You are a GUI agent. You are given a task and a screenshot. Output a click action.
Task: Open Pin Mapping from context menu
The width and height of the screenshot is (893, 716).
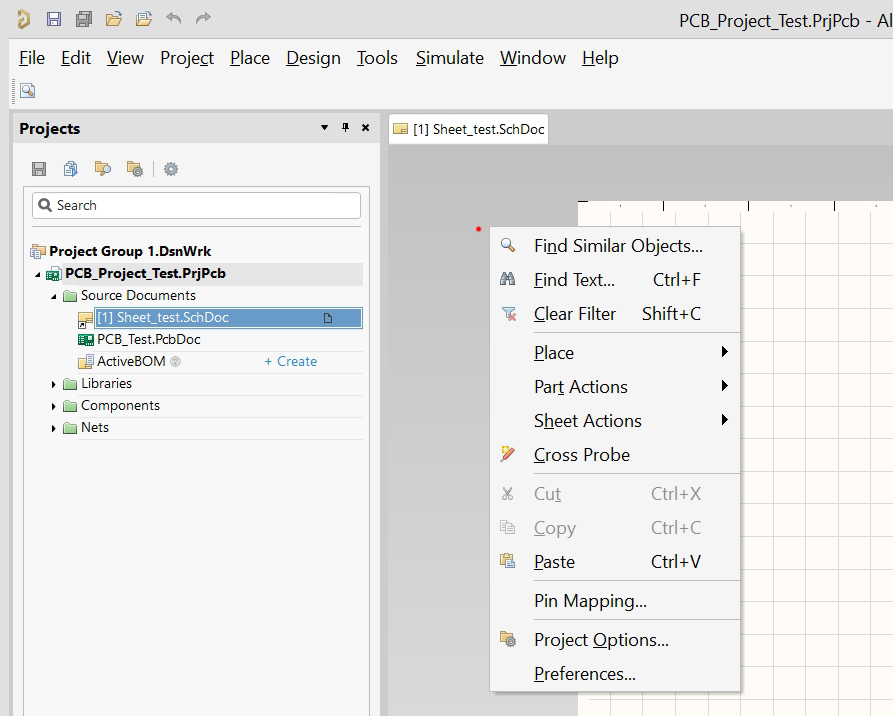pos(615,600)
